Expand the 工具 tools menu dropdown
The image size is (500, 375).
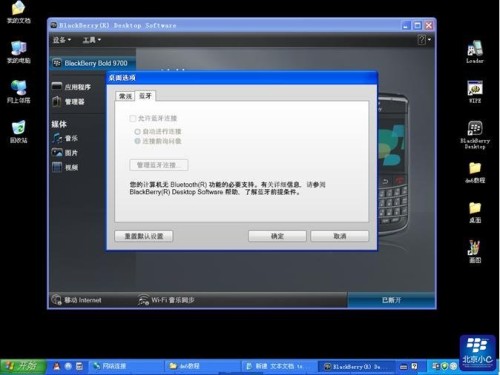pyautogui.click(x=92, y=40)
